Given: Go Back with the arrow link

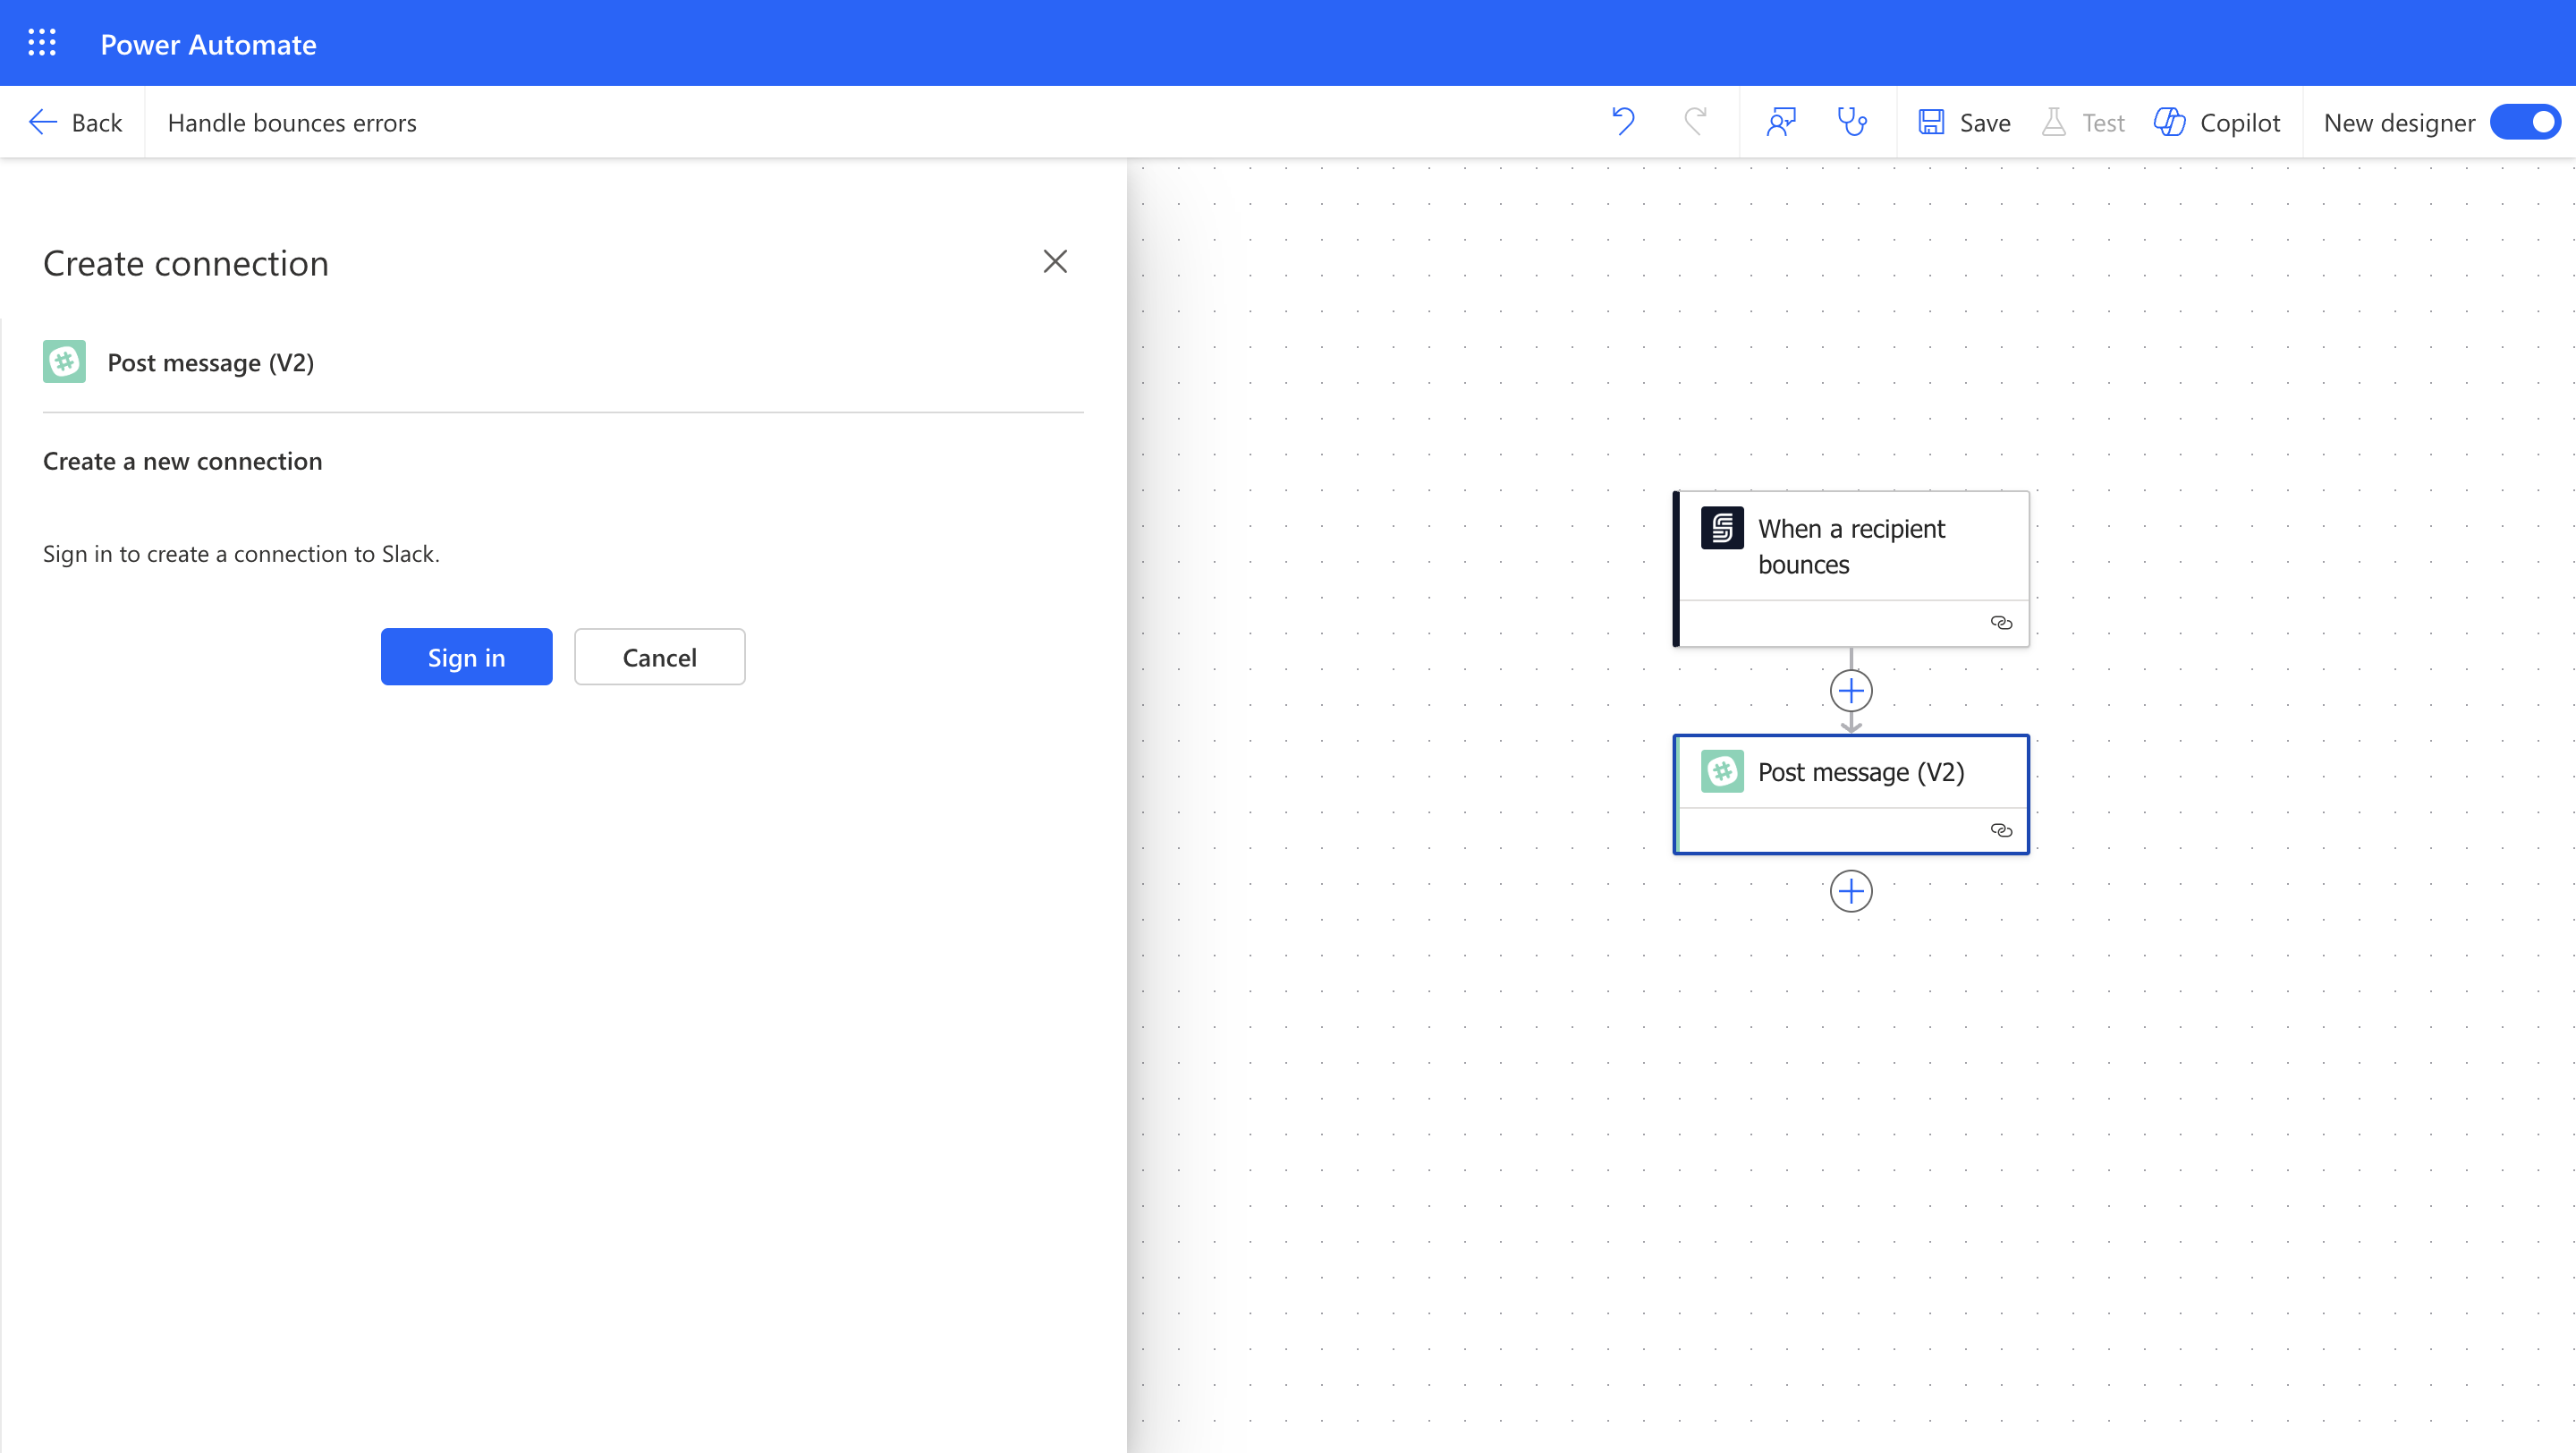Looking at the screenshot, I should (x=76, y=122).
